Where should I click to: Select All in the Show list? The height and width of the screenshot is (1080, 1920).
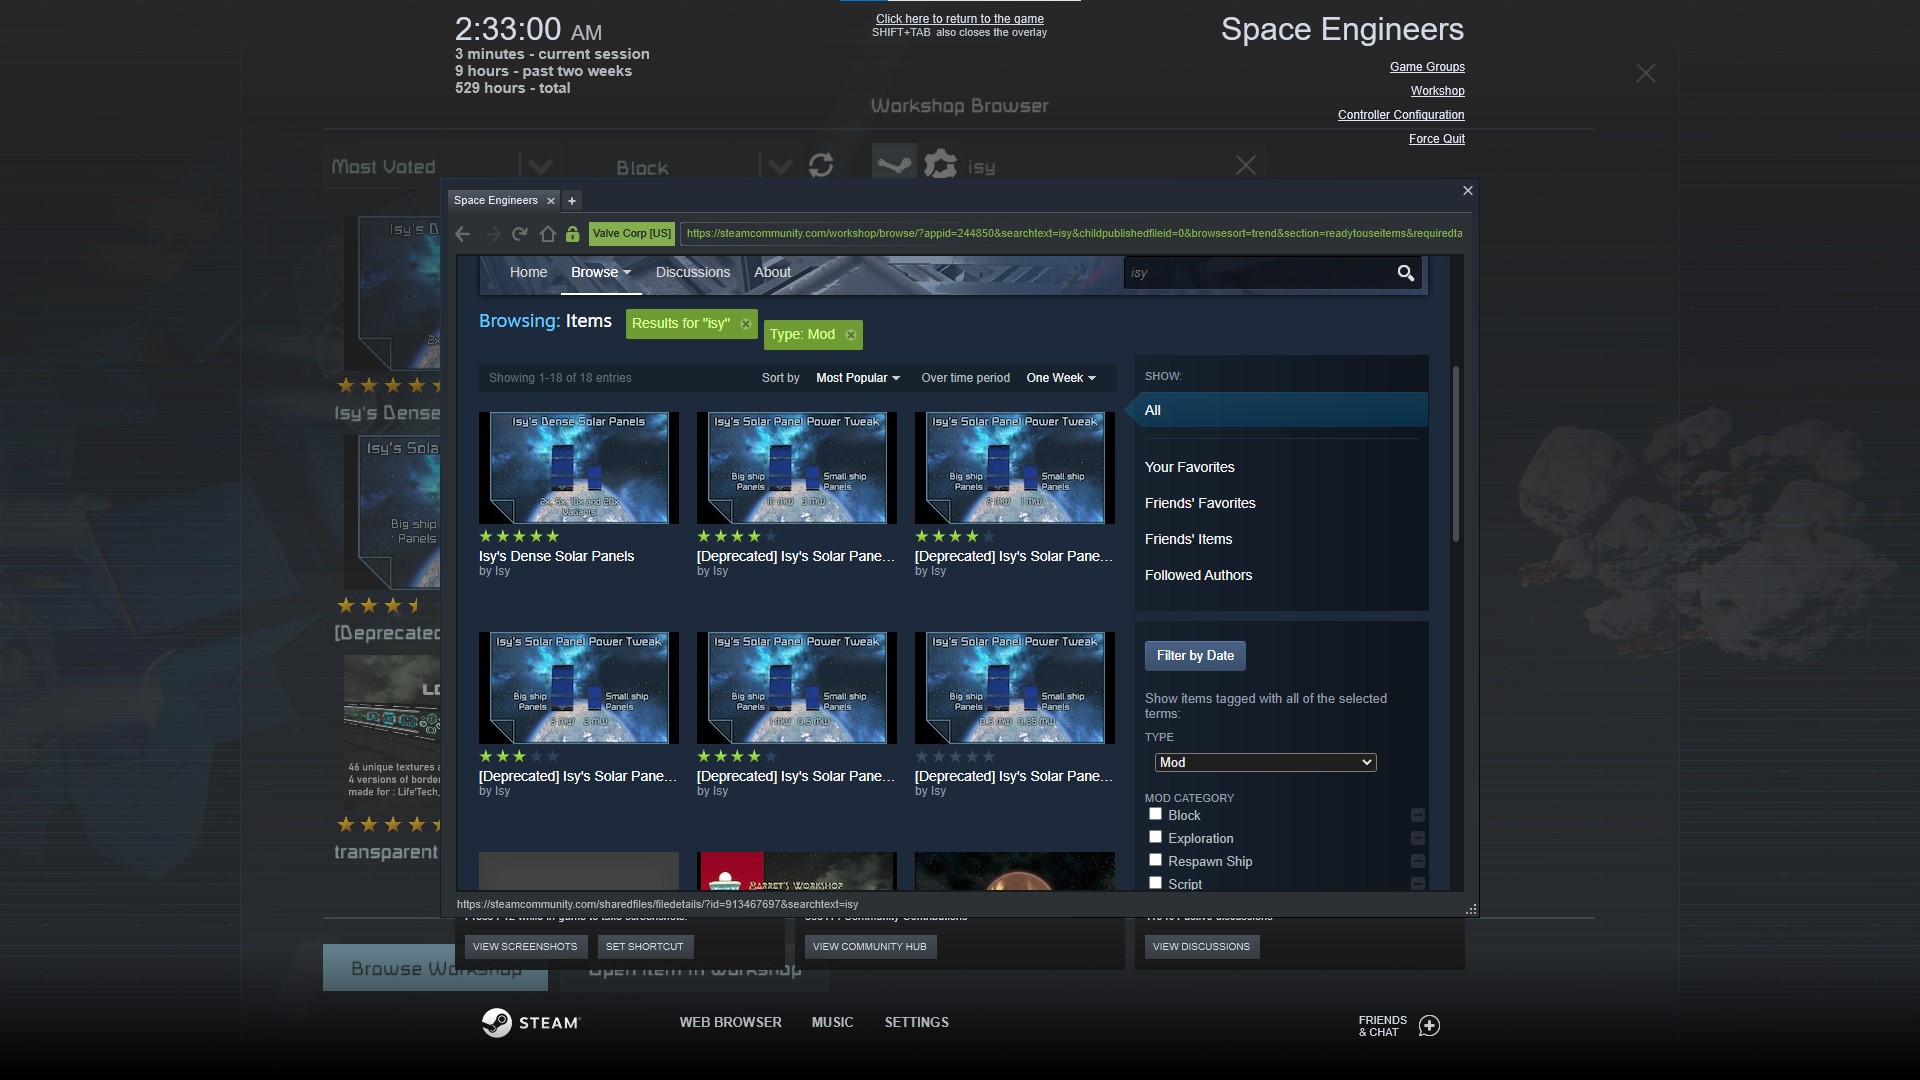[1280, 410]
